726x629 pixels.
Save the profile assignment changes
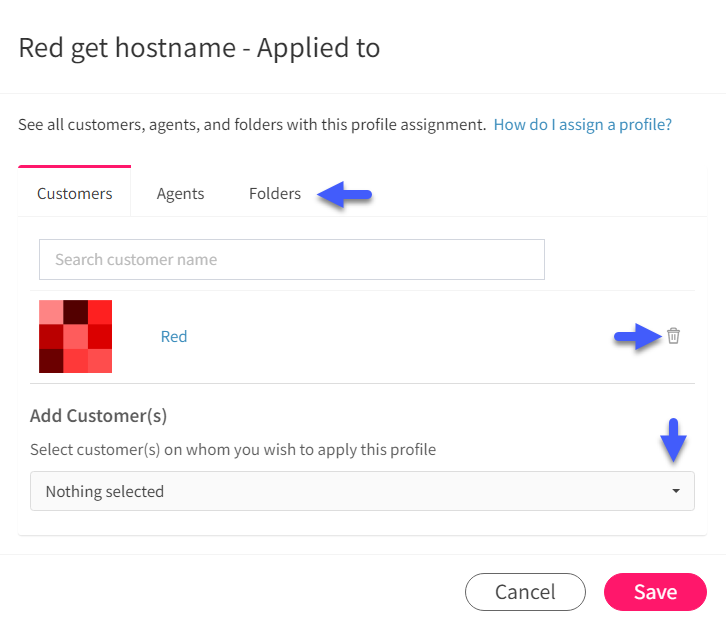(655, 592)
